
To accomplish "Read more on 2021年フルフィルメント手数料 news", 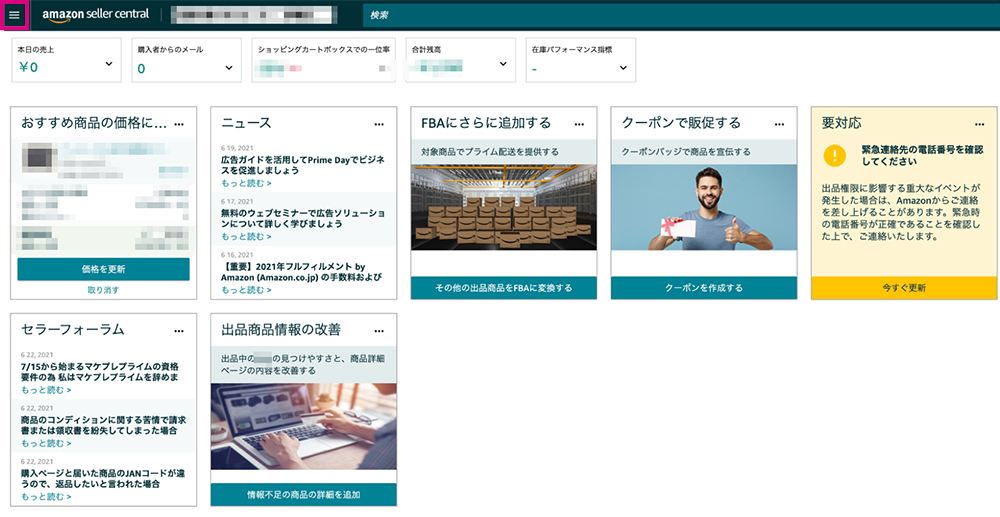I will 246,290.
